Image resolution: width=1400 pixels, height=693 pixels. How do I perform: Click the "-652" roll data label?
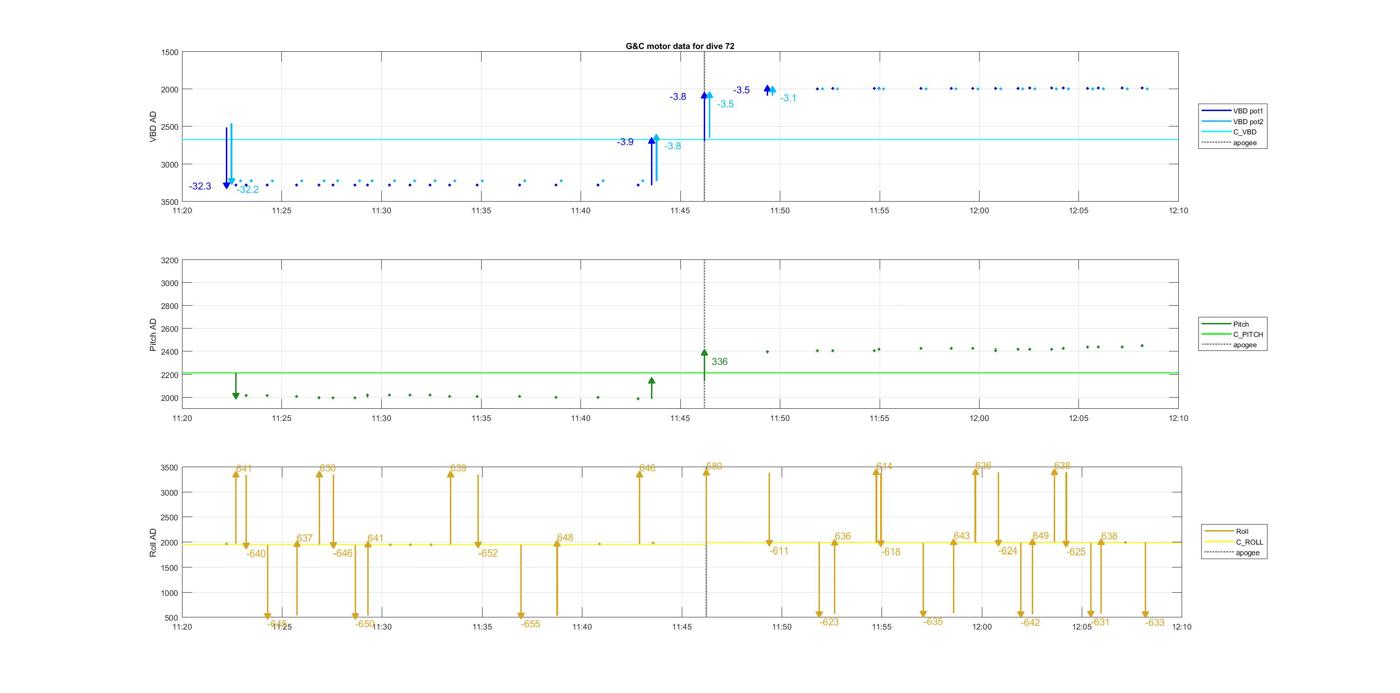pos(488,554)
